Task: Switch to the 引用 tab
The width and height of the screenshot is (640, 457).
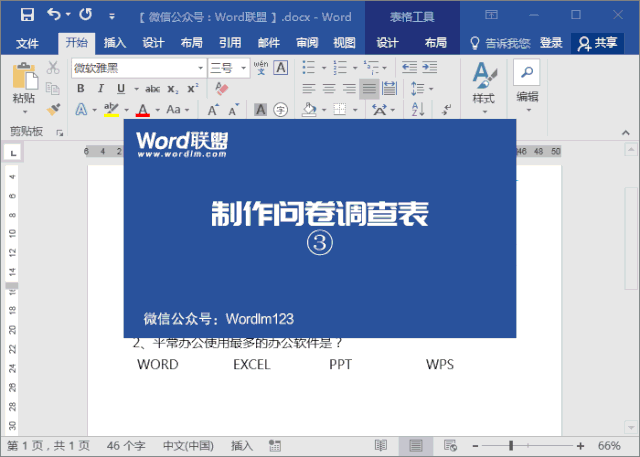Action: [x=230, y=43]
